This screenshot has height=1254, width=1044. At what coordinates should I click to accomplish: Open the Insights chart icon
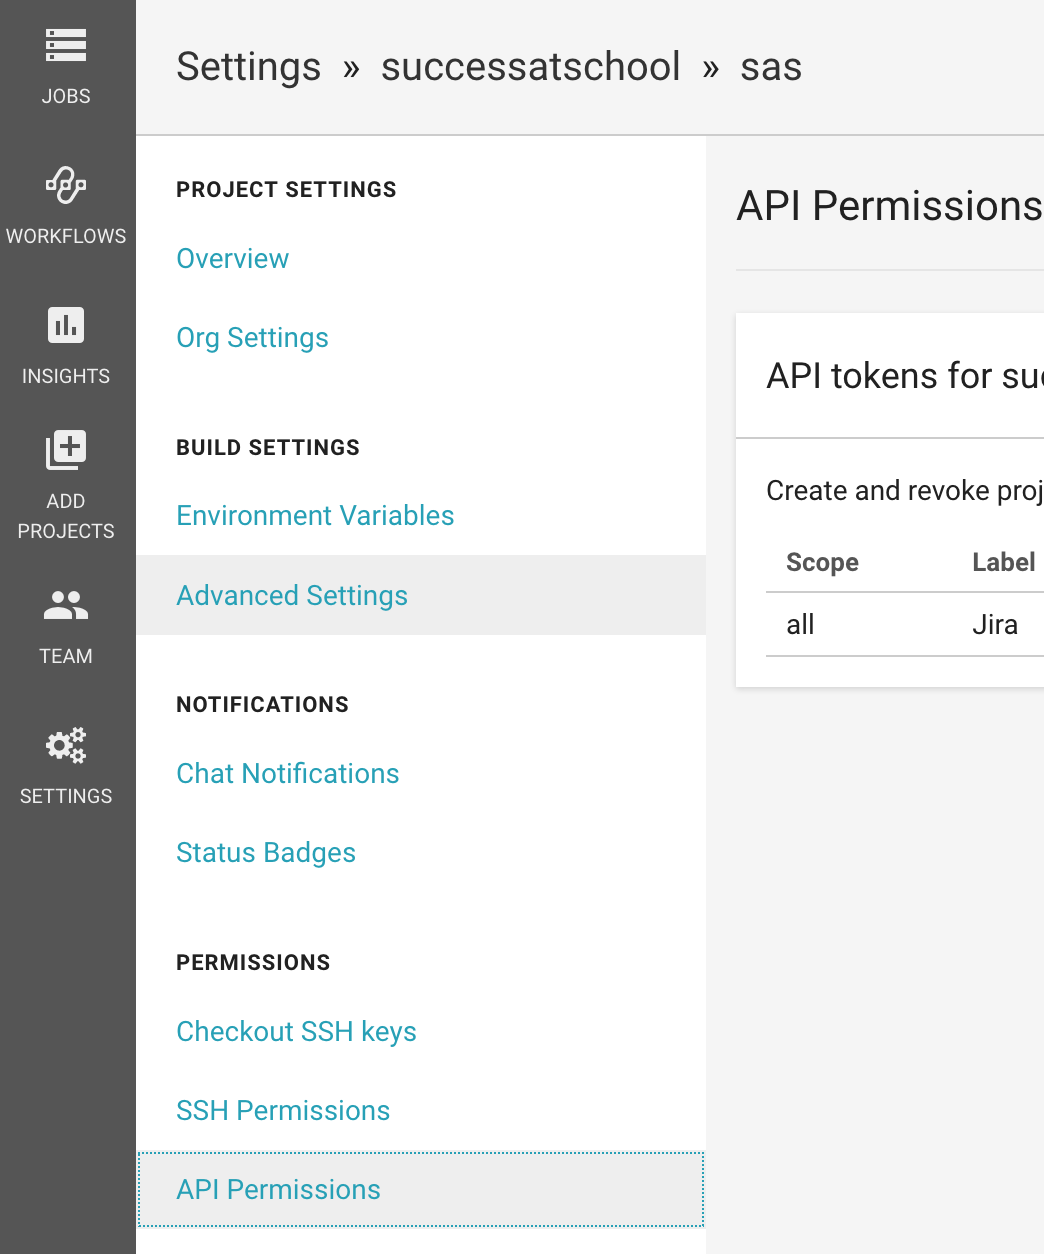(x=66, y=325)
